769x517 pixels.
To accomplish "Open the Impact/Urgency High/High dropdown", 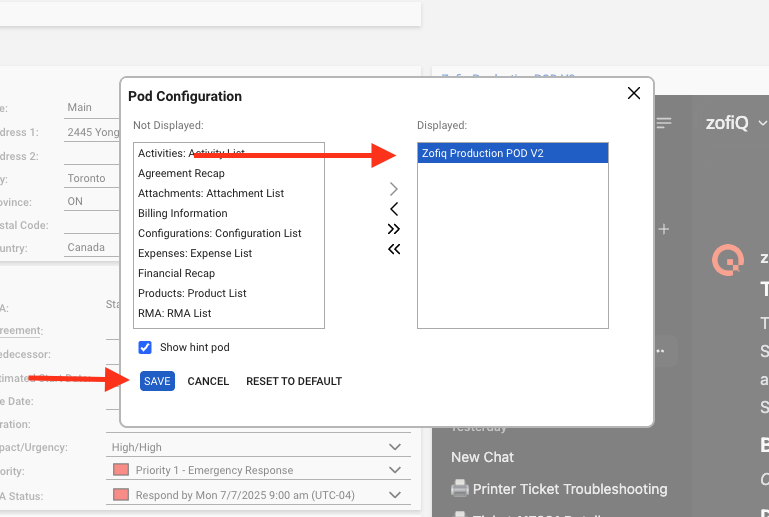I will (x=258, y=447).
